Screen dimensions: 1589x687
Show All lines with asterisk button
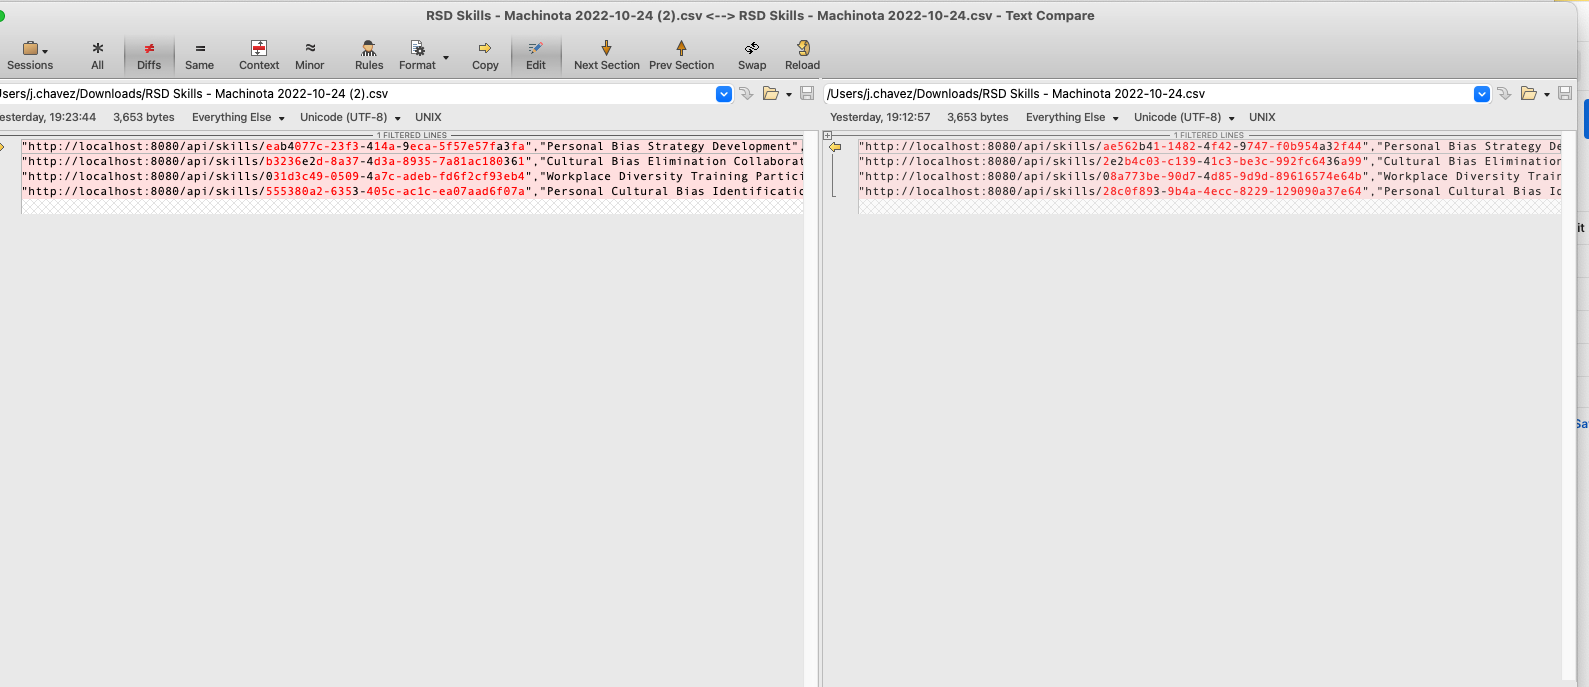pyautogui.click(x=97, y=55)
